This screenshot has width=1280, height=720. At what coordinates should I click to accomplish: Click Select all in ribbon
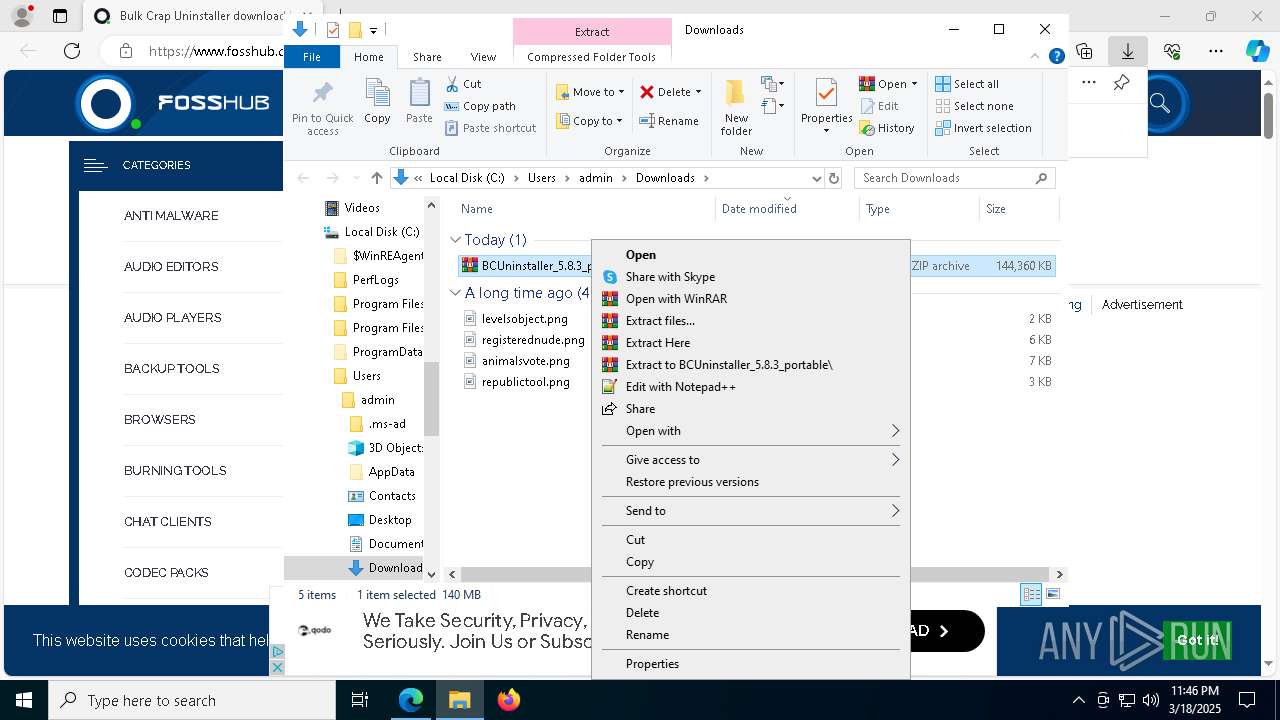(x=967, y=84)
